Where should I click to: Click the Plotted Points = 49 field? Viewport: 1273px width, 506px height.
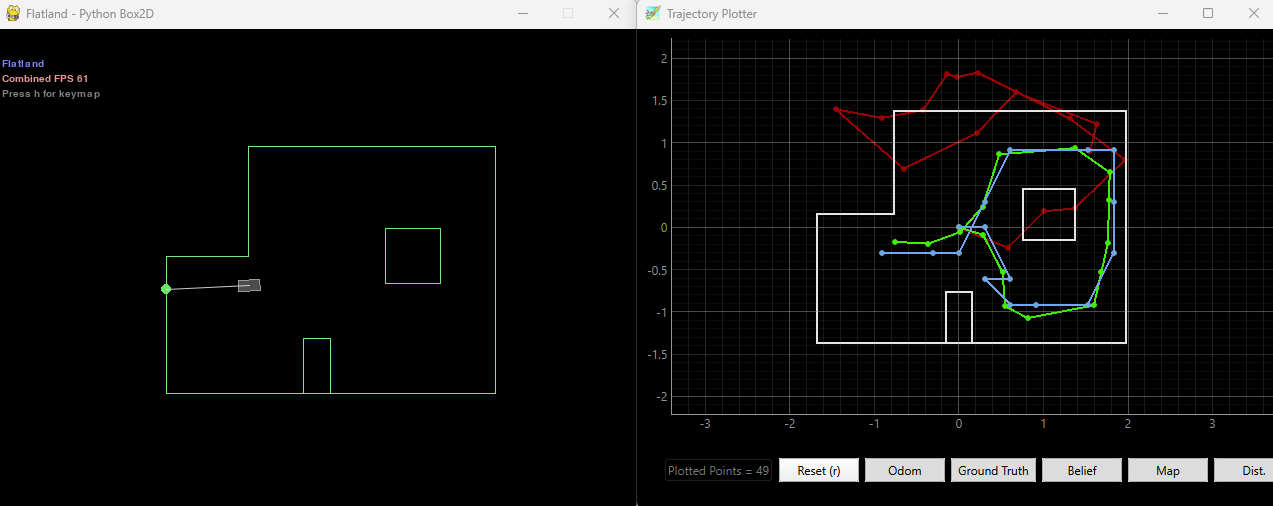pos(719,470)
